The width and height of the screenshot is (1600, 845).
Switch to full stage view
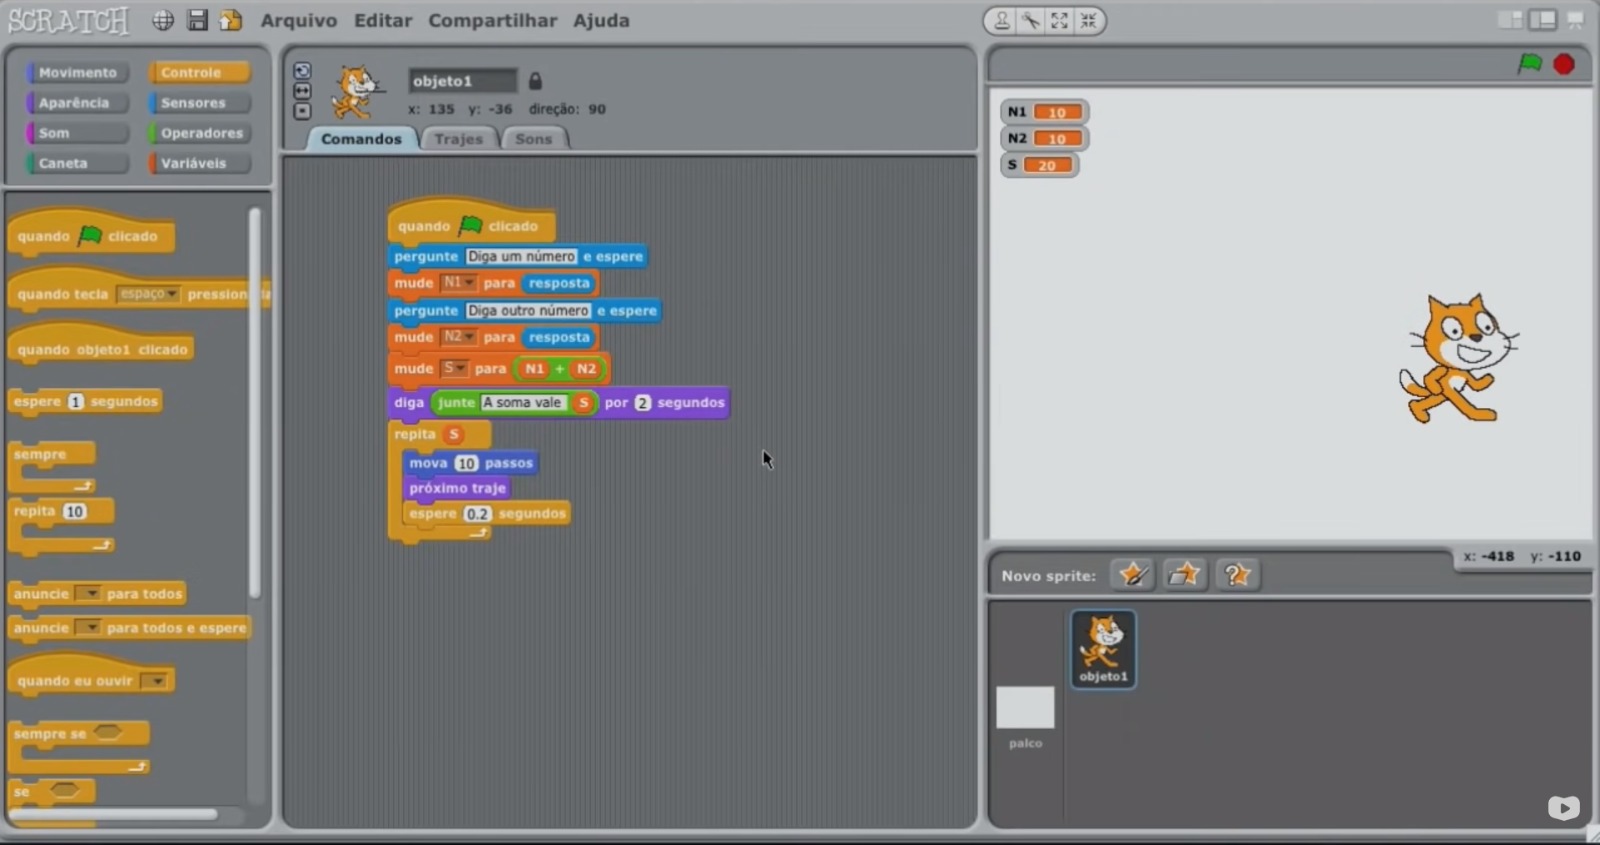click(x=1543, y=20)
